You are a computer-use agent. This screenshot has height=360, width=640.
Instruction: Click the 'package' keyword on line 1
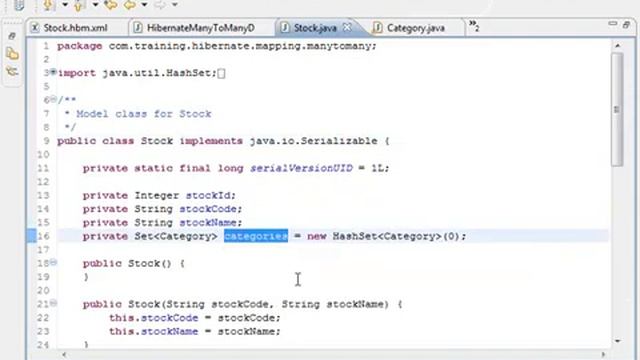point(80,46)
